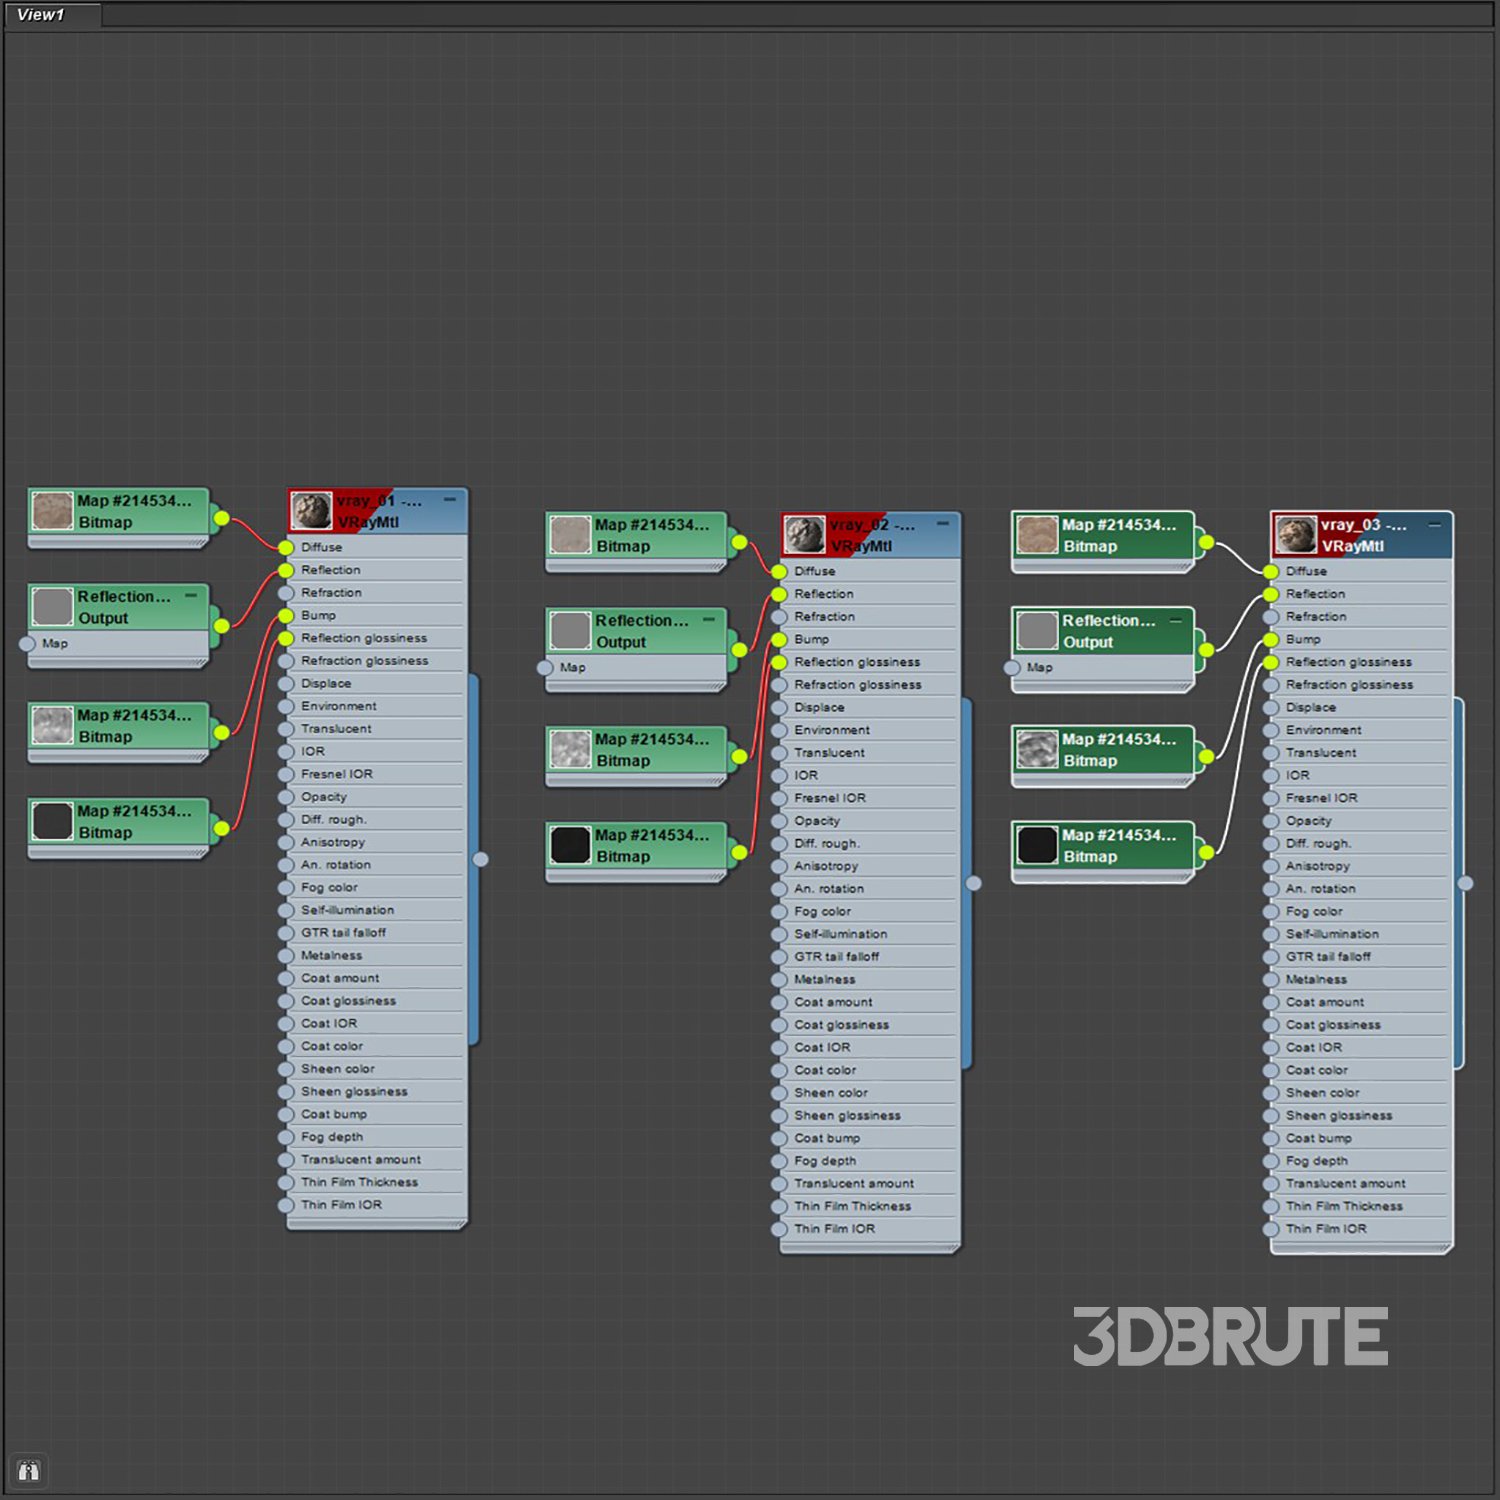Click the Diffuse input socket on vray_01
Viewport: 1500px width, 1500px height.
[x=286, y=547]
